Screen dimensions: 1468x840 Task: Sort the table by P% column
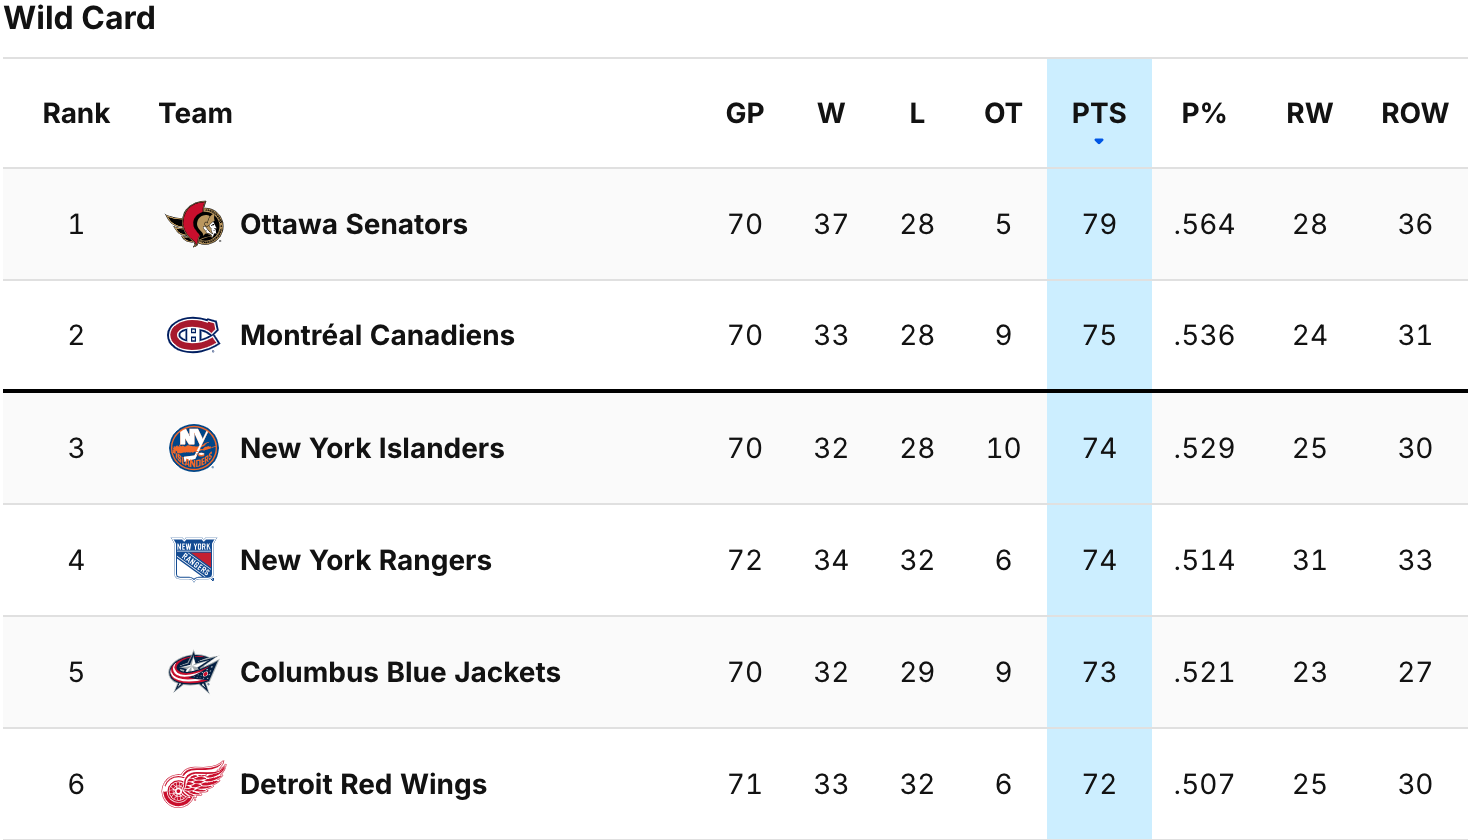(1204, 114)
